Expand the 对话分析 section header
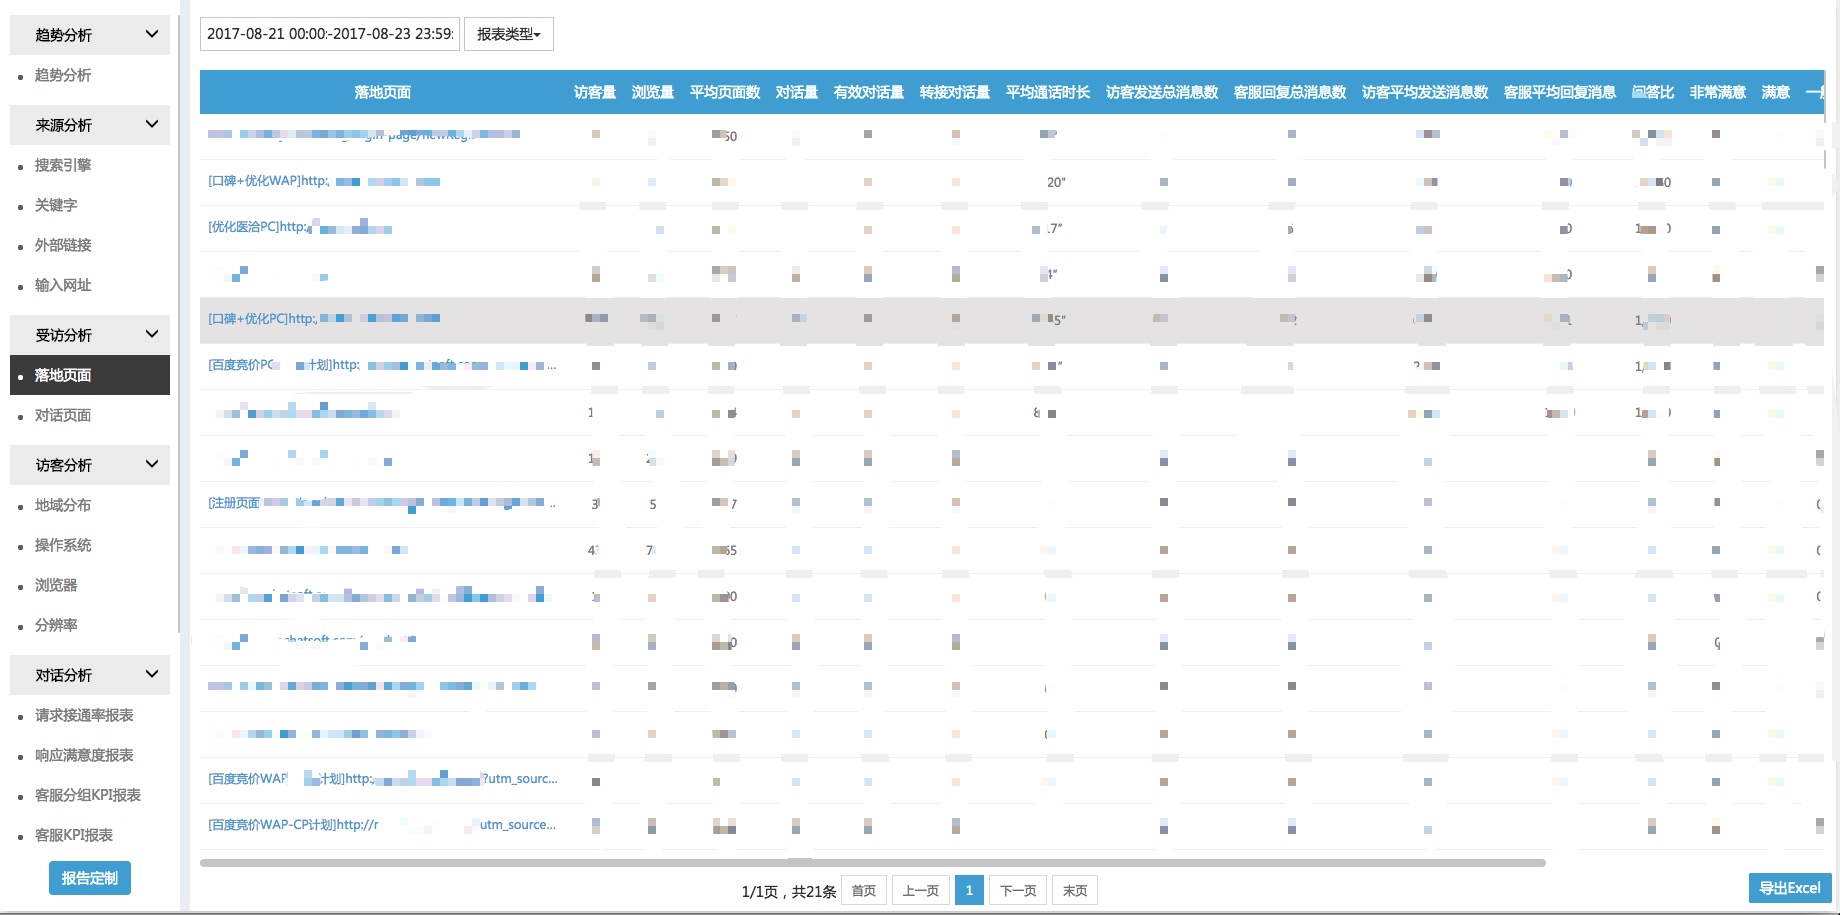Image resolution: width=1840 pixels, height=915 pixels. coord(90,675)
